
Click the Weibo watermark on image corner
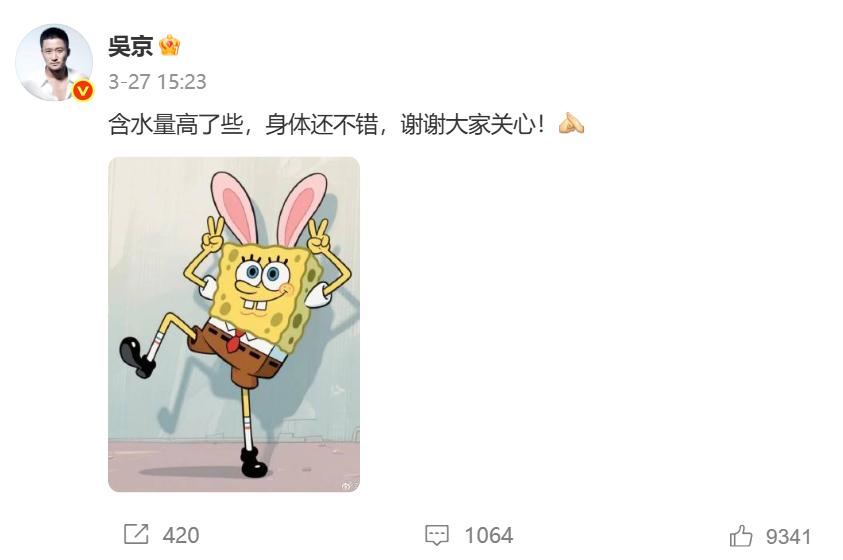tap(347, 485)
